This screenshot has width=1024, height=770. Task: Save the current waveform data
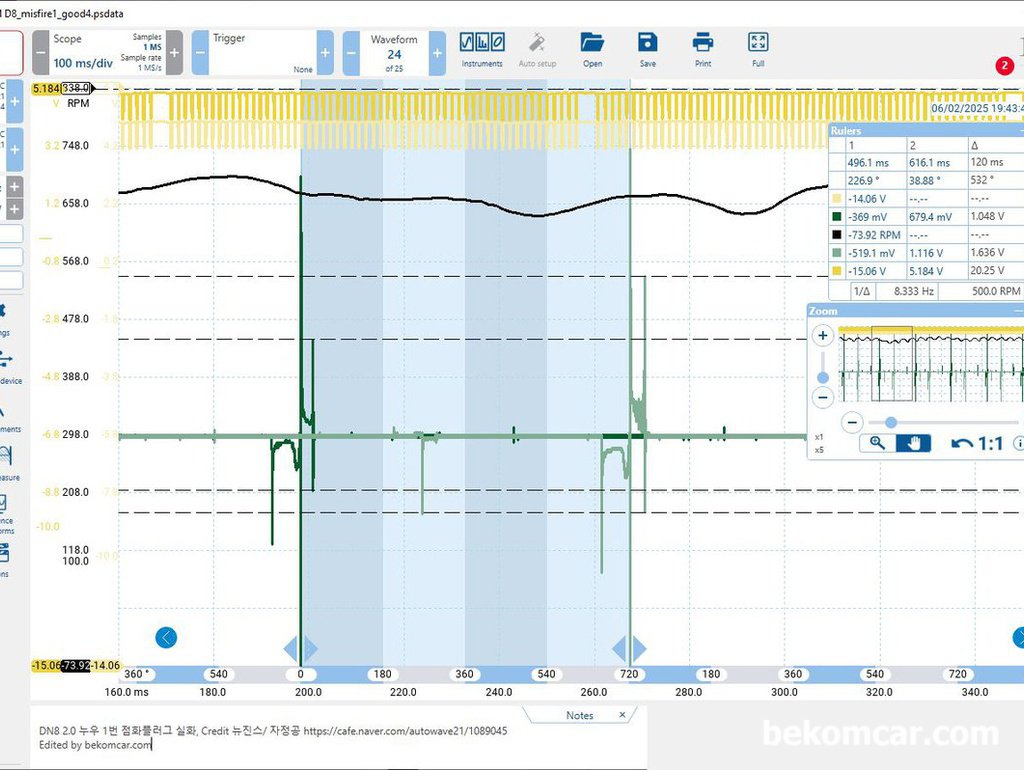(x=647, y=50)
